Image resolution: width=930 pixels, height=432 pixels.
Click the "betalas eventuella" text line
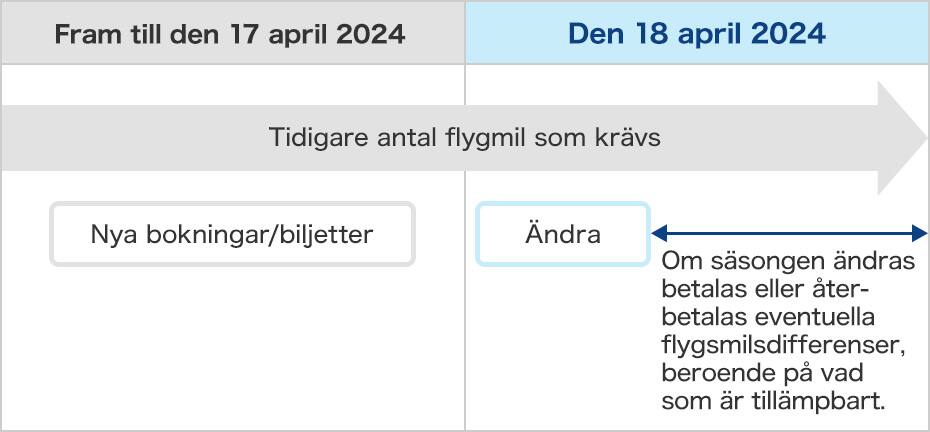point(769,319)
